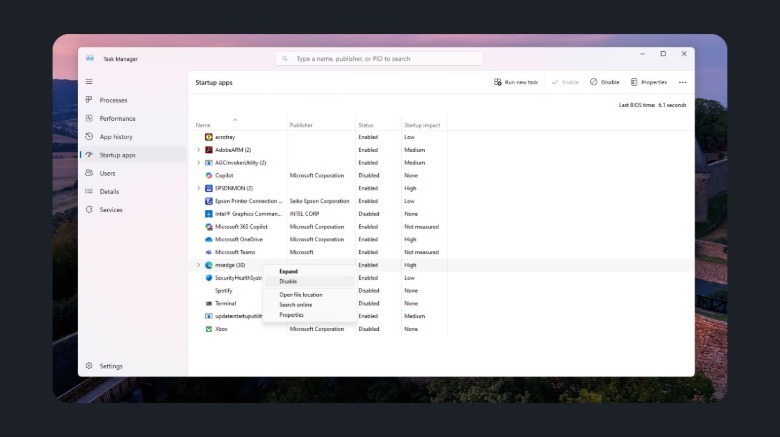780x437 pixels.
Task: Click the Copilot app icon
Action: click(209, 175)
